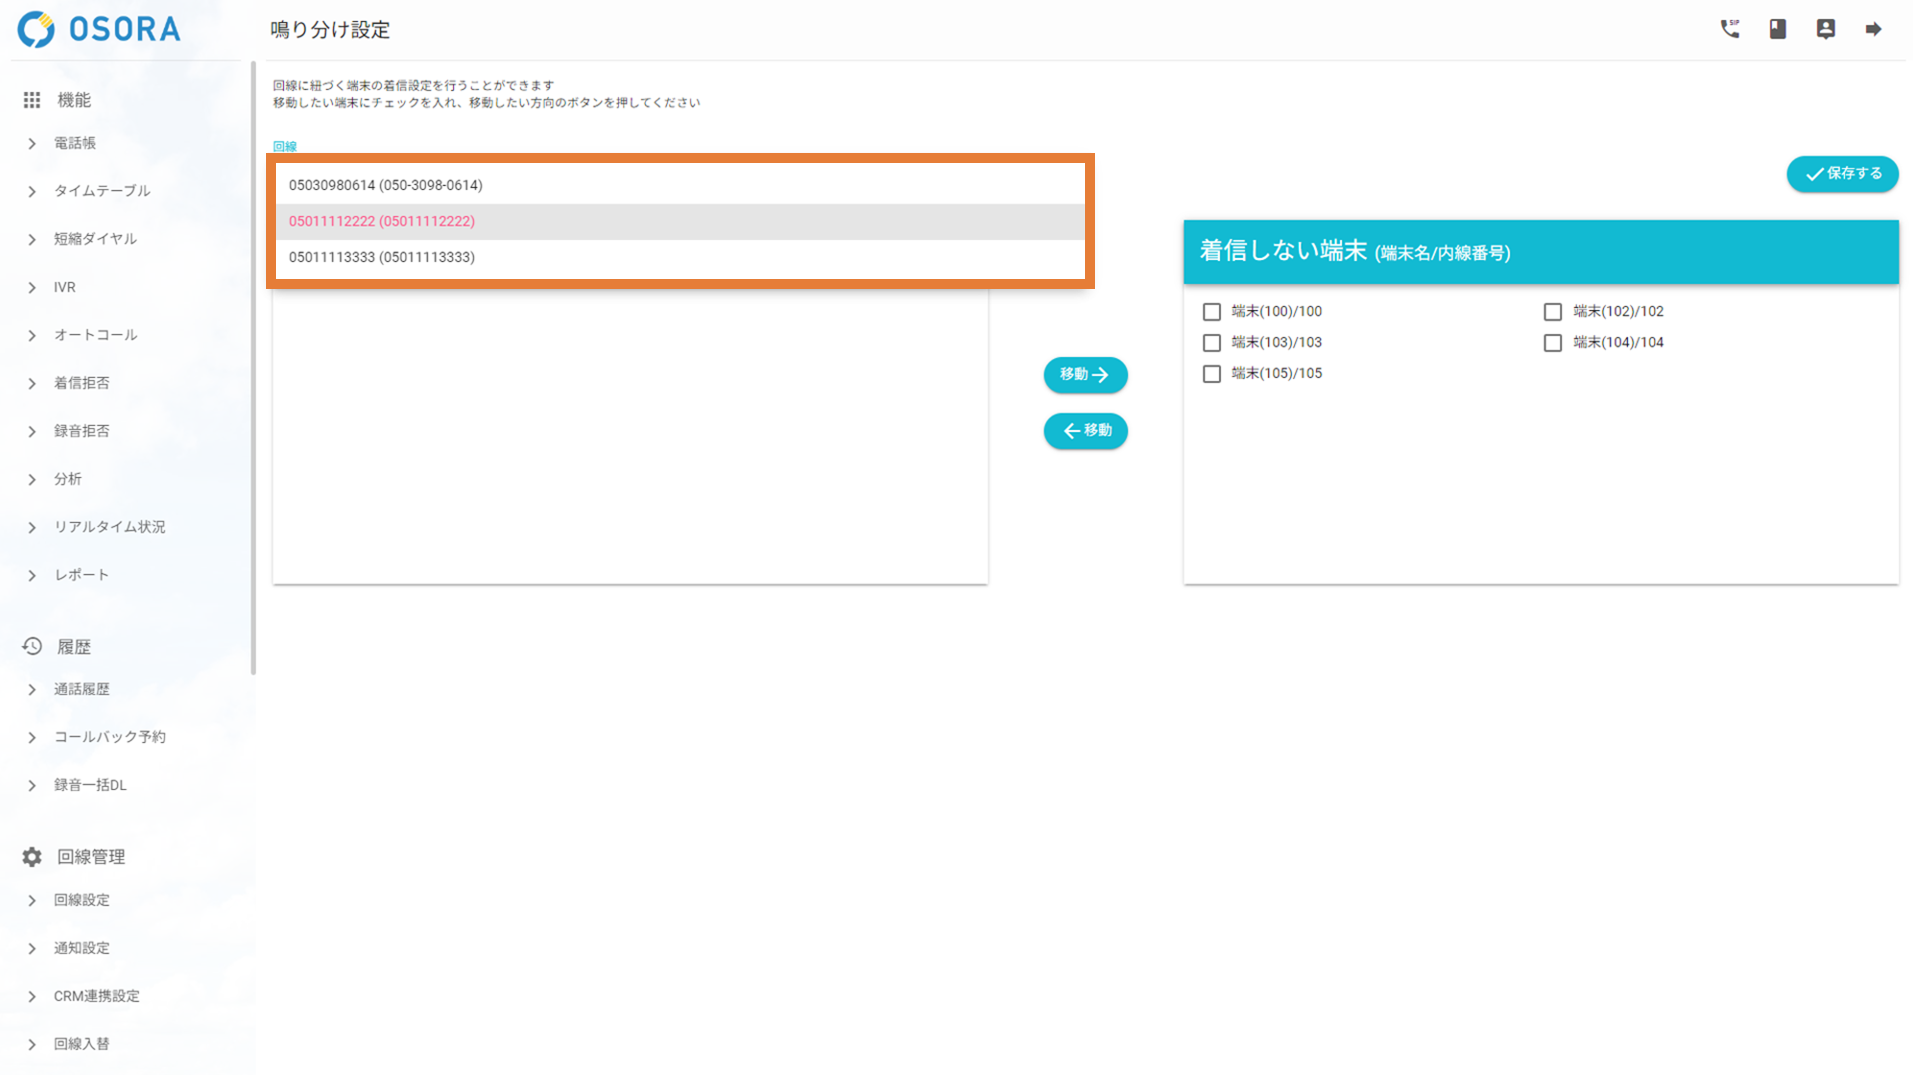Enable the 端末(105)/105 checkbox
The height and width of the screenshot is (1075, 1913).
[1211, 374]
